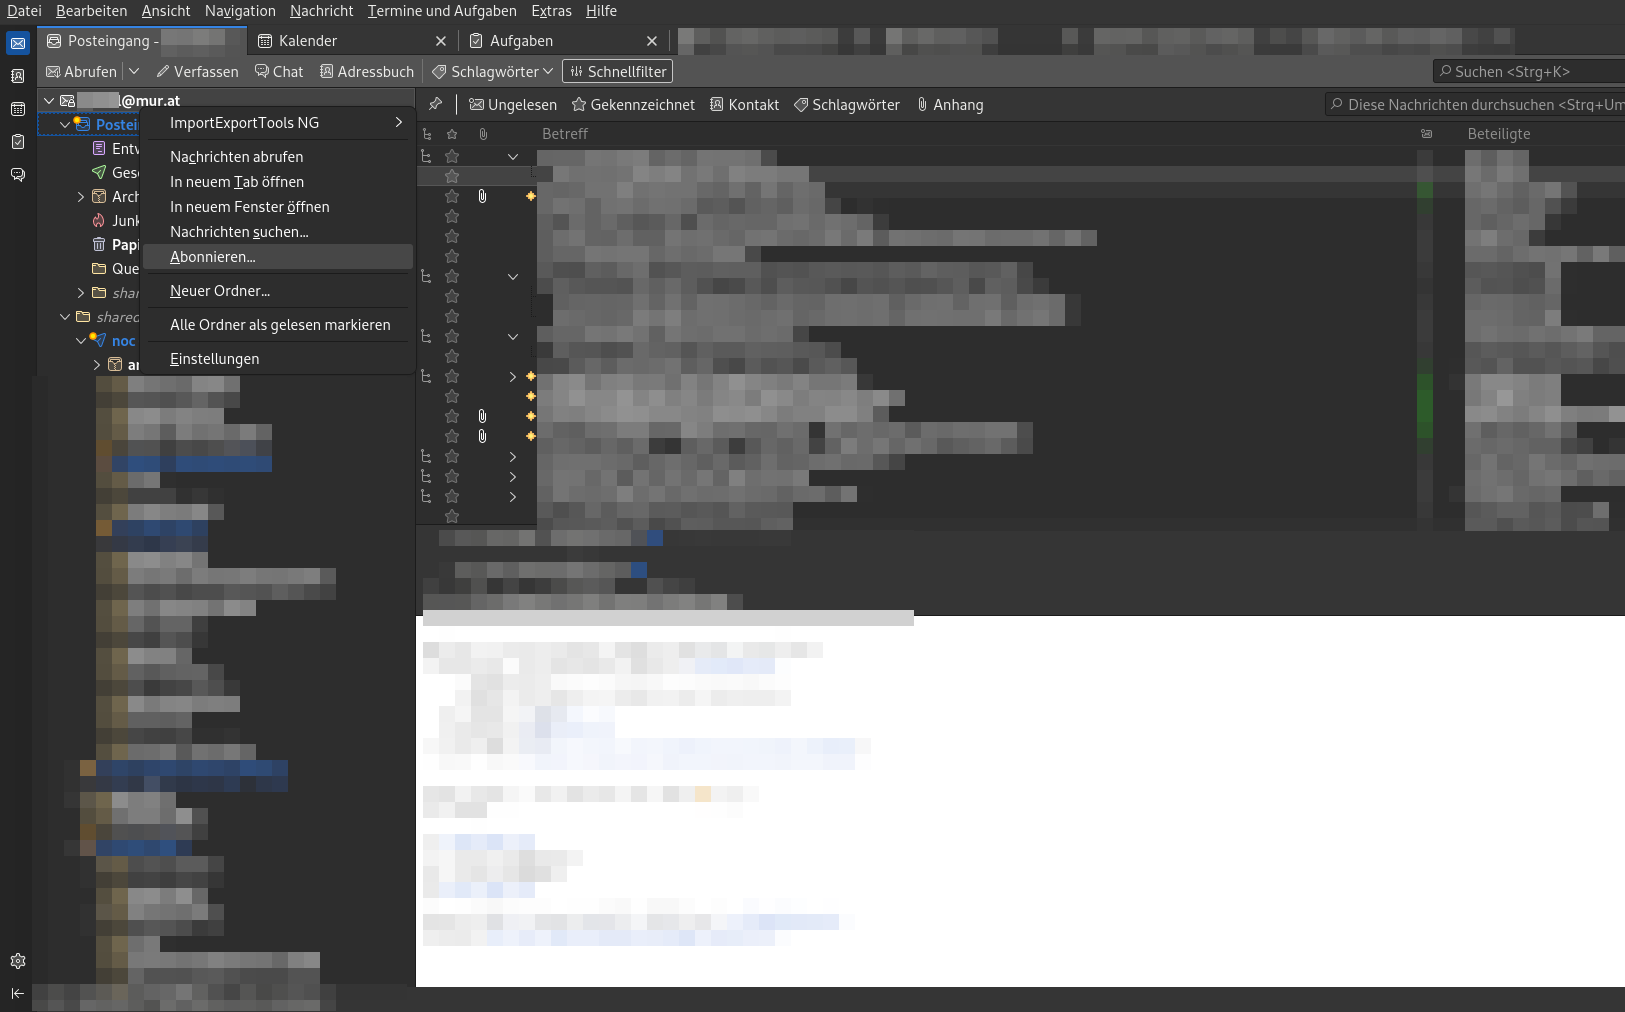Open the Address Book sidebar icon
The height and width of the screenshot is (1012, 1625).
click(x=17, y=76)
